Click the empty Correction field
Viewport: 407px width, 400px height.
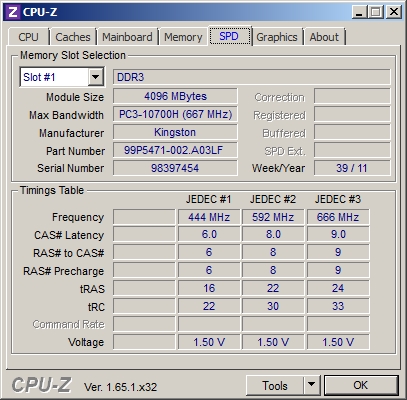coord(352,96)
